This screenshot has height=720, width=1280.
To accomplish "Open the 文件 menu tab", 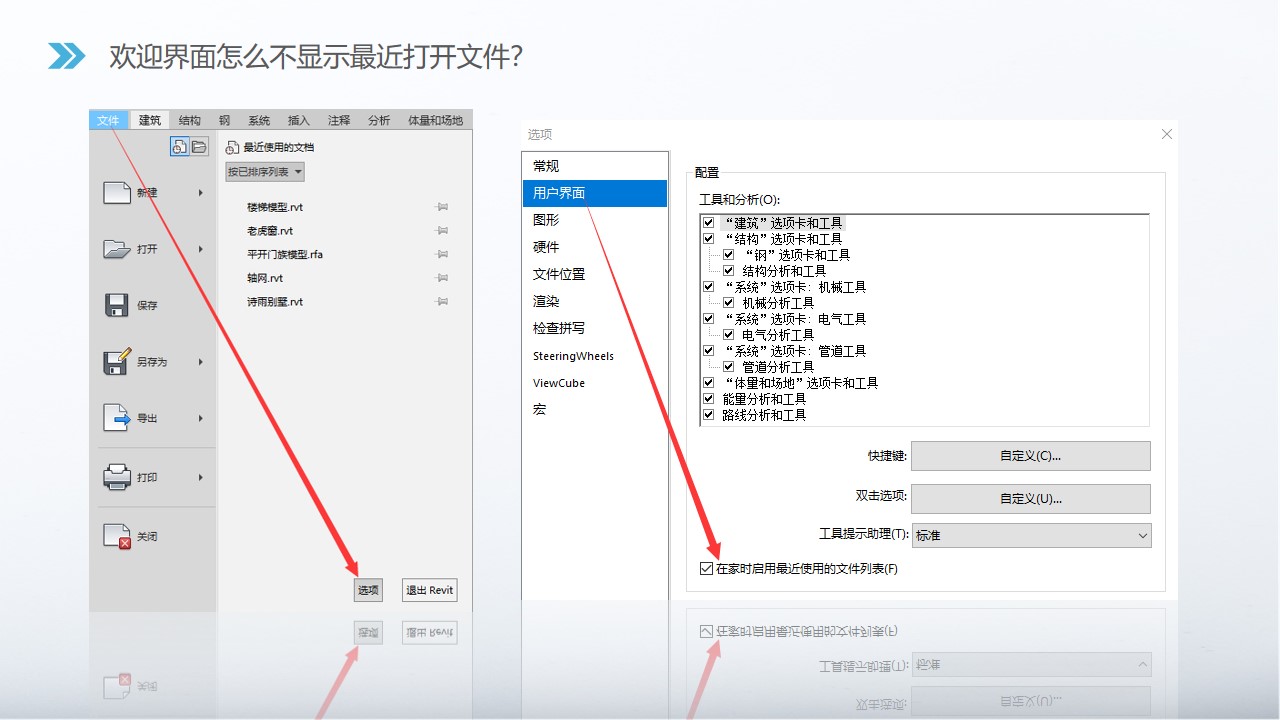I will [x=108, y=120].
